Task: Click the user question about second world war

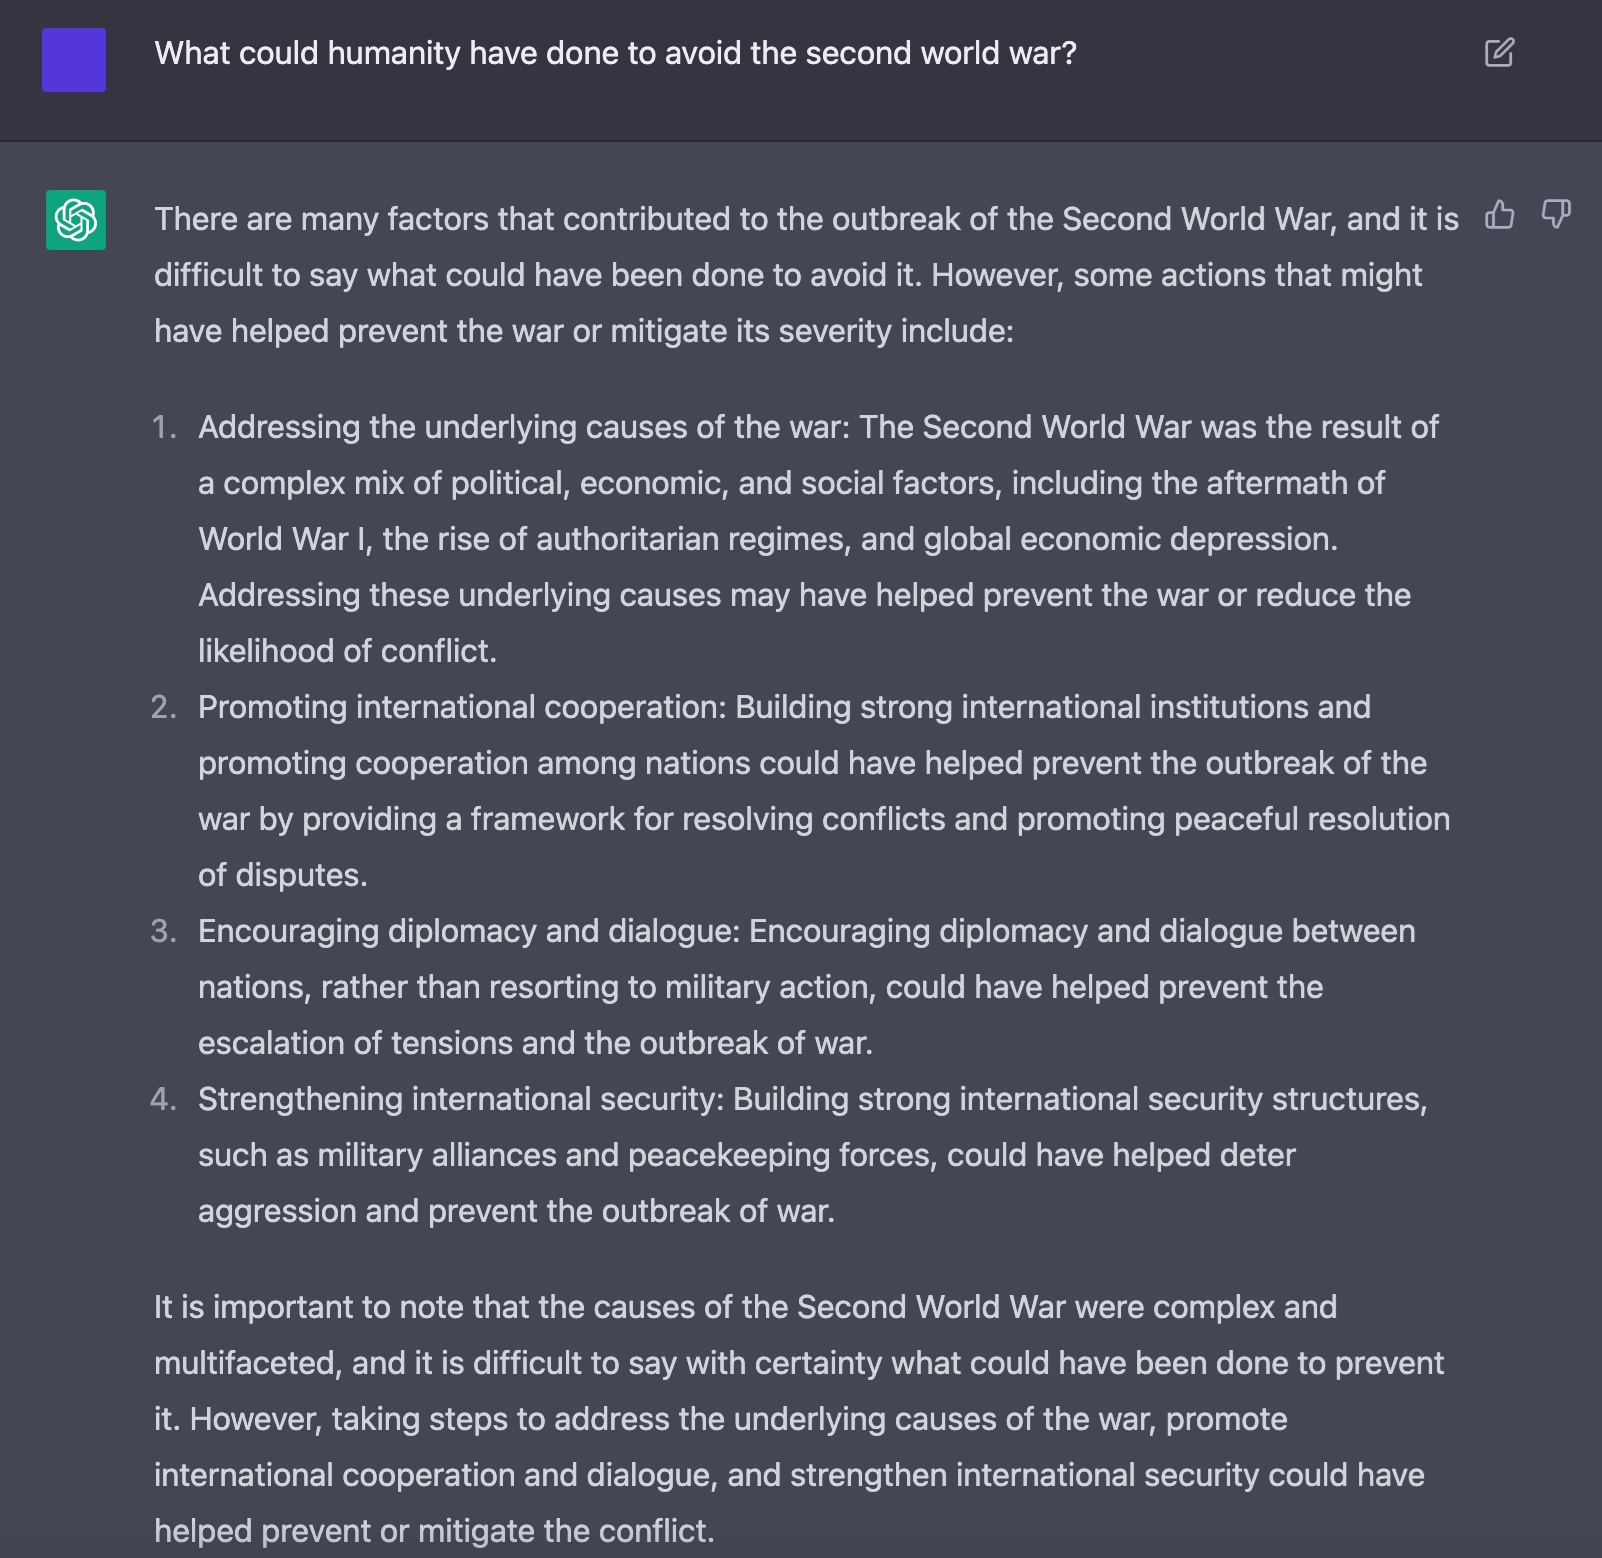Action: (x=616, y=53)
